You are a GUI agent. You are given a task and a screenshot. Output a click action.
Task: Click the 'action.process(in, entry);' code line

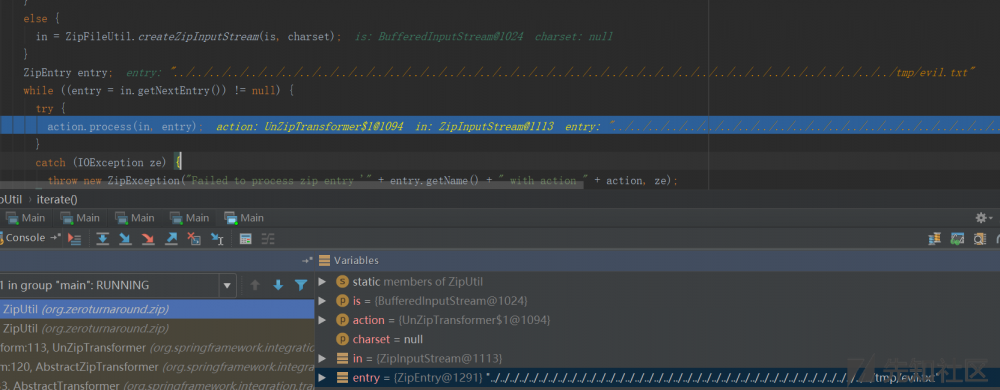point(125,127)
